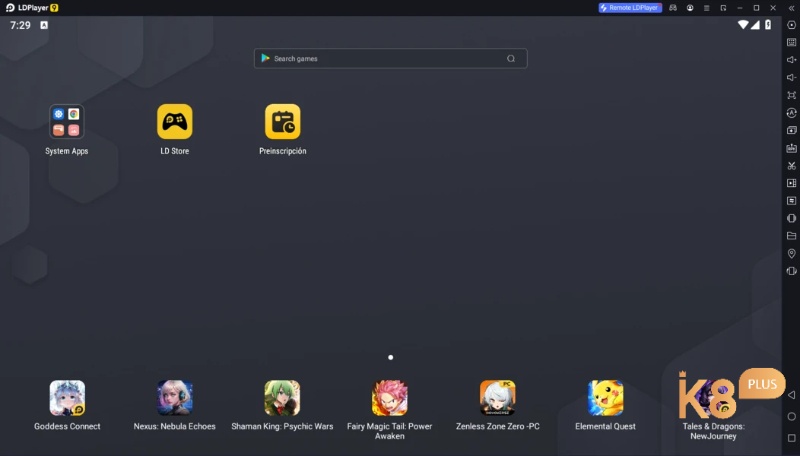Screen dimensions: 800x456
Task: Click the upright device icon above folder icon
Action: (791, 218)
